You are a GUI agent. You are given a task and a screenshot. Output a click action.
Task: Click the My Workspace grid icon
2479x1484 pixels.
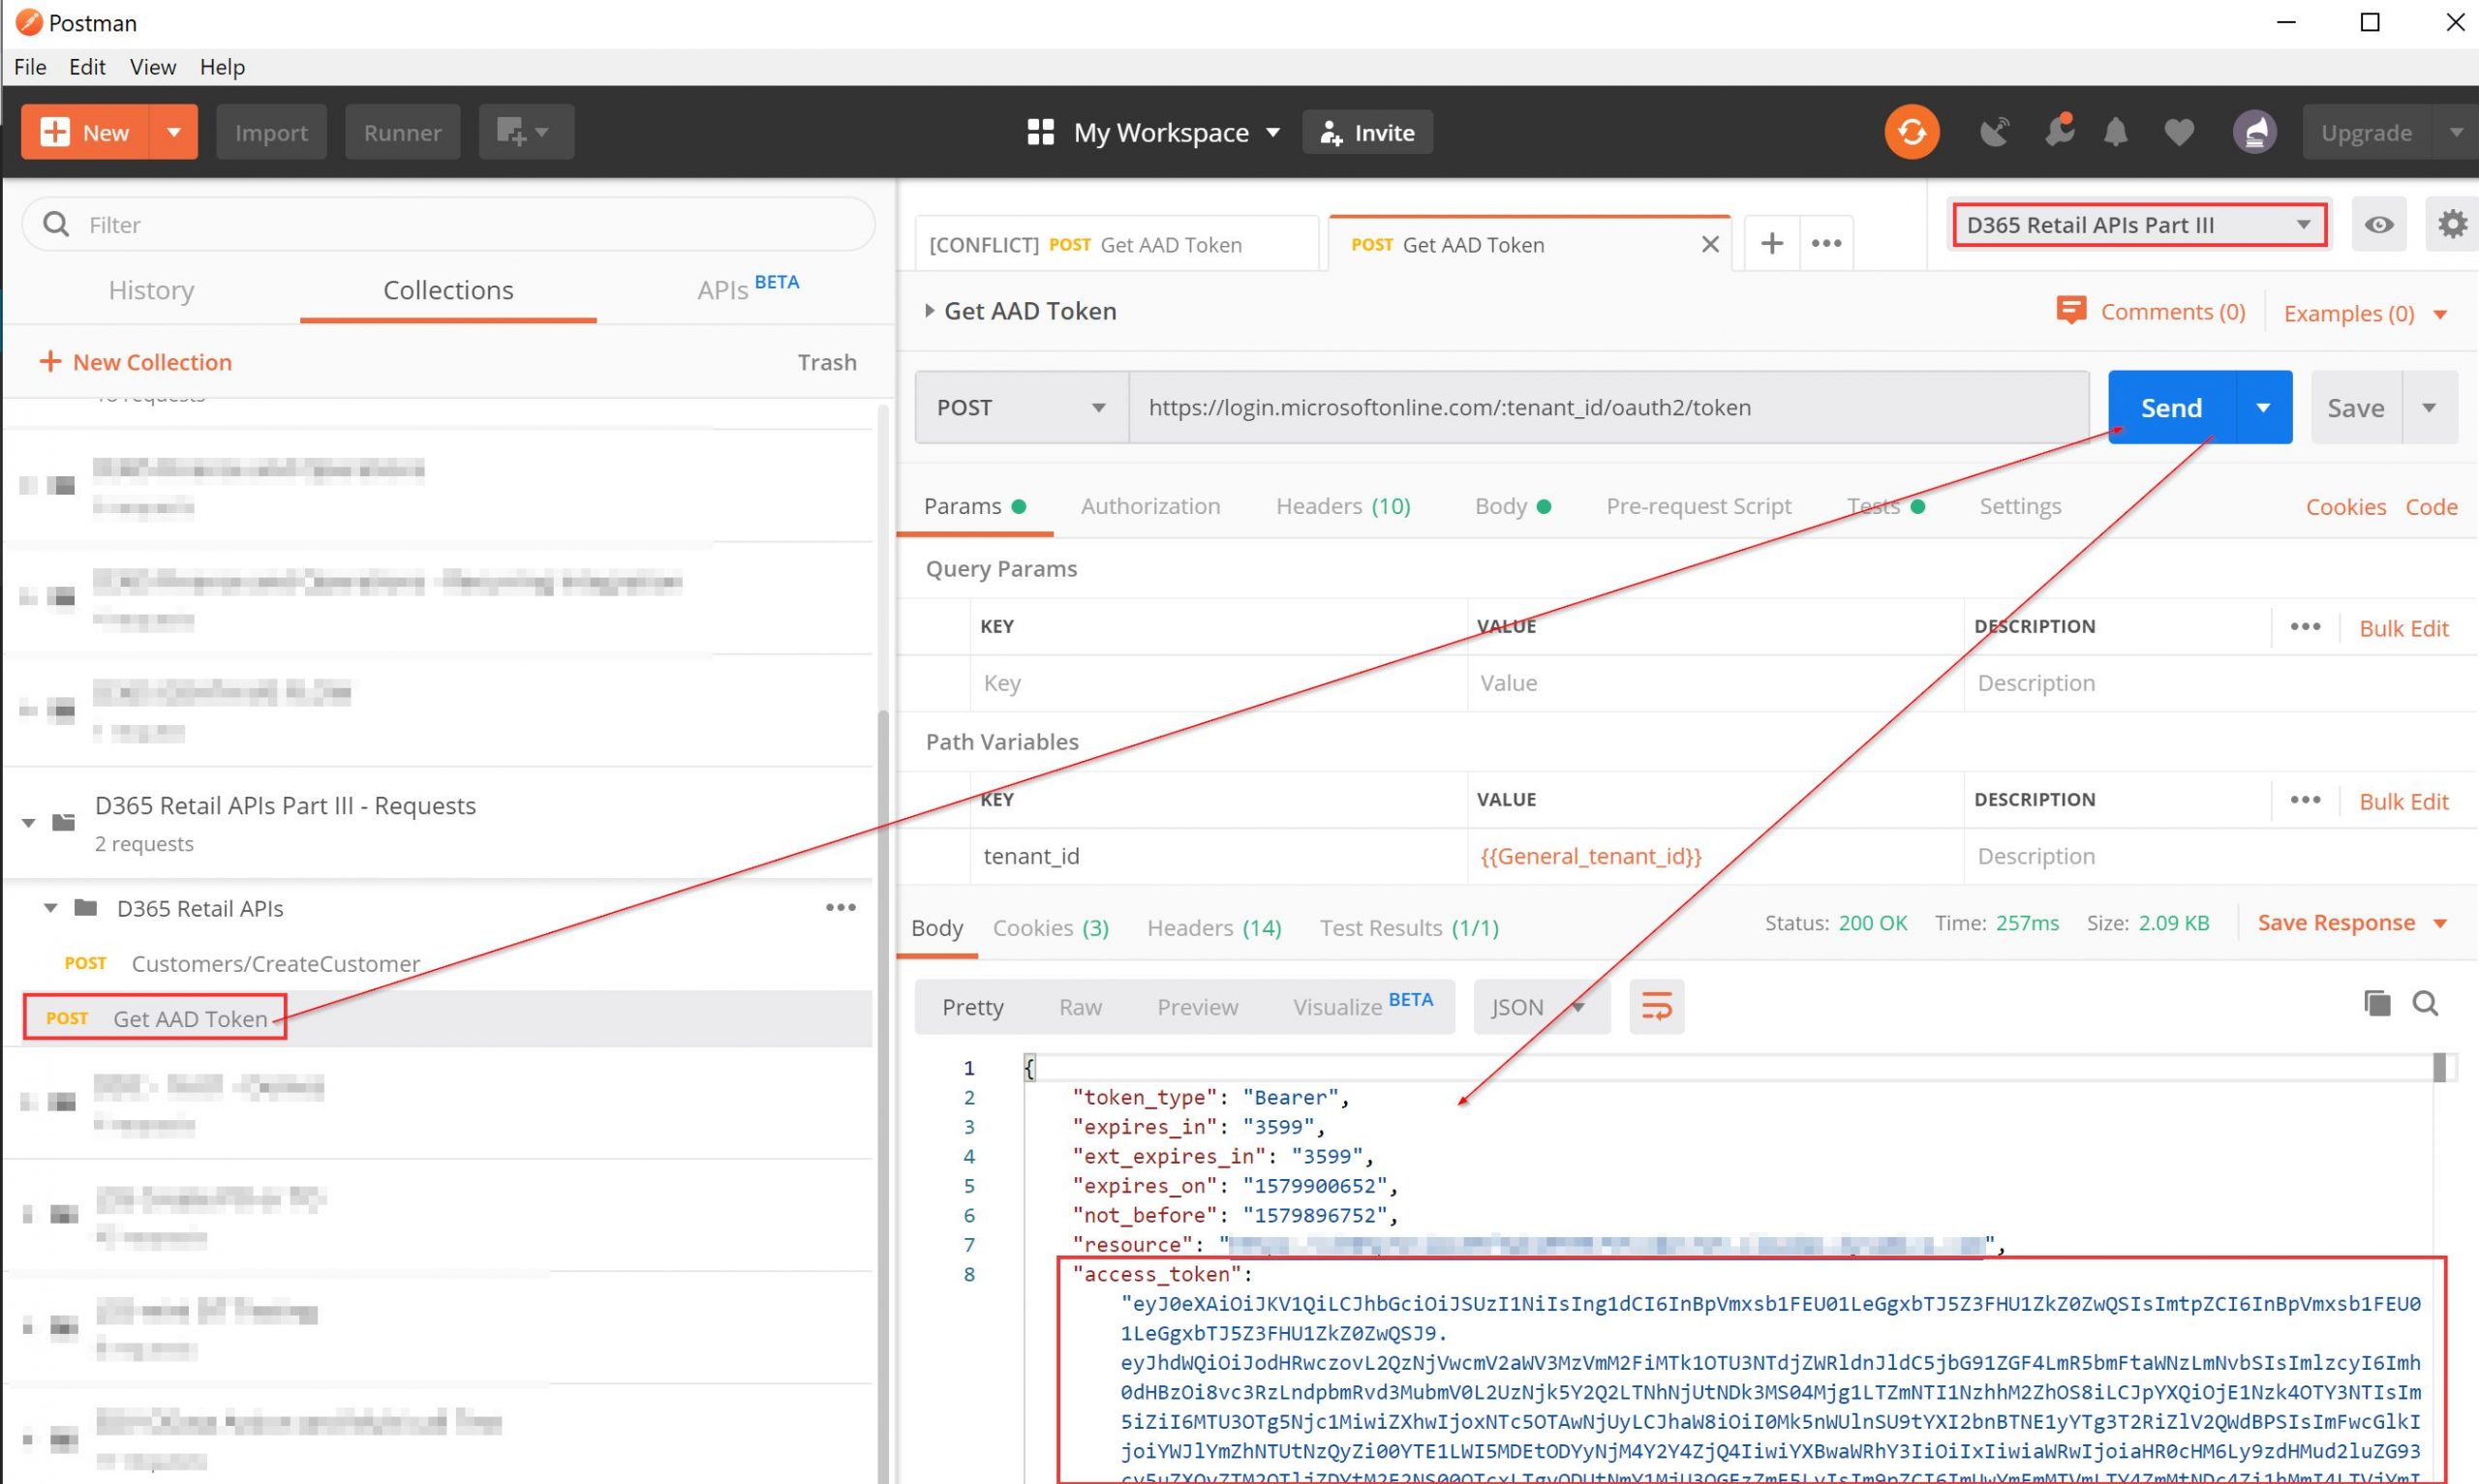coord(1040,132)
